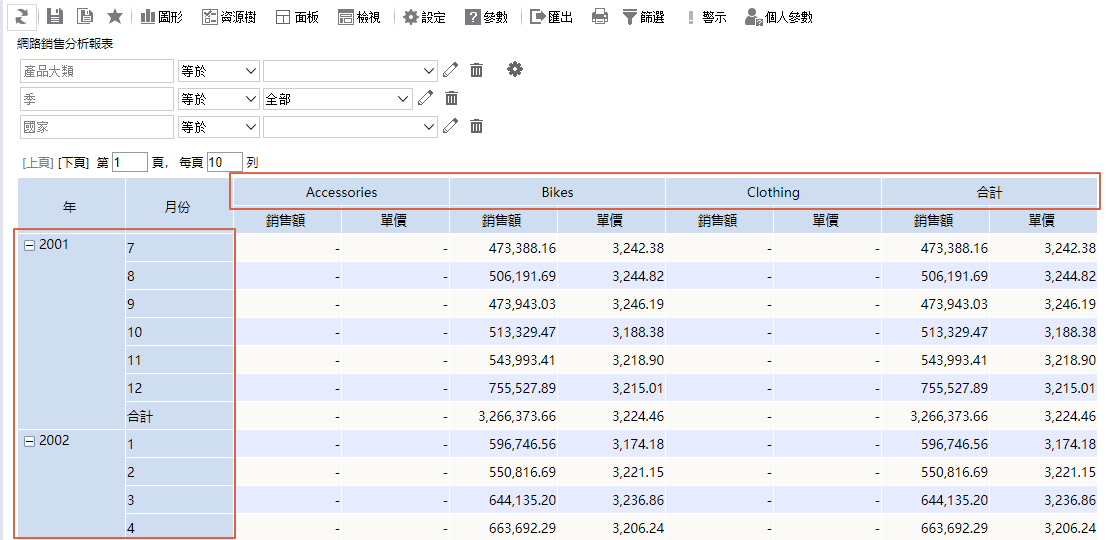Click the gear icon beside 產品大類 filter row

[x=515, y=70]
